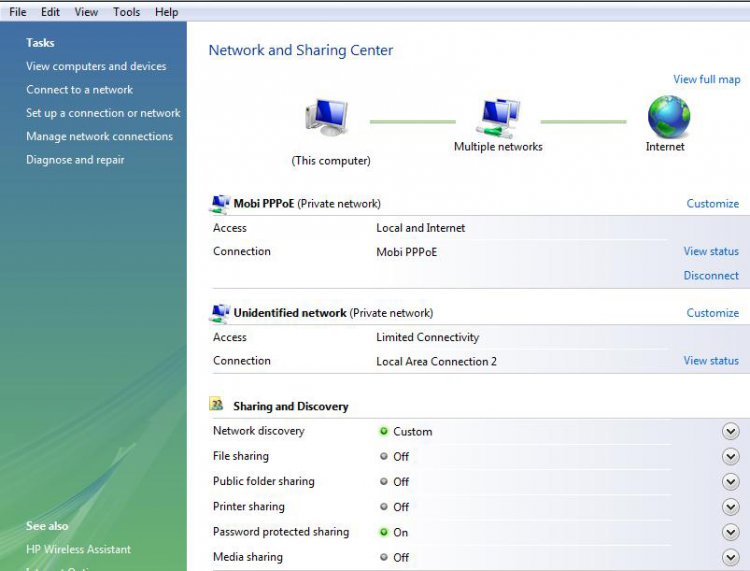Click the Internet globe icon
The height and width of the screenshot is (571, 750).
[x=669, y=116]
